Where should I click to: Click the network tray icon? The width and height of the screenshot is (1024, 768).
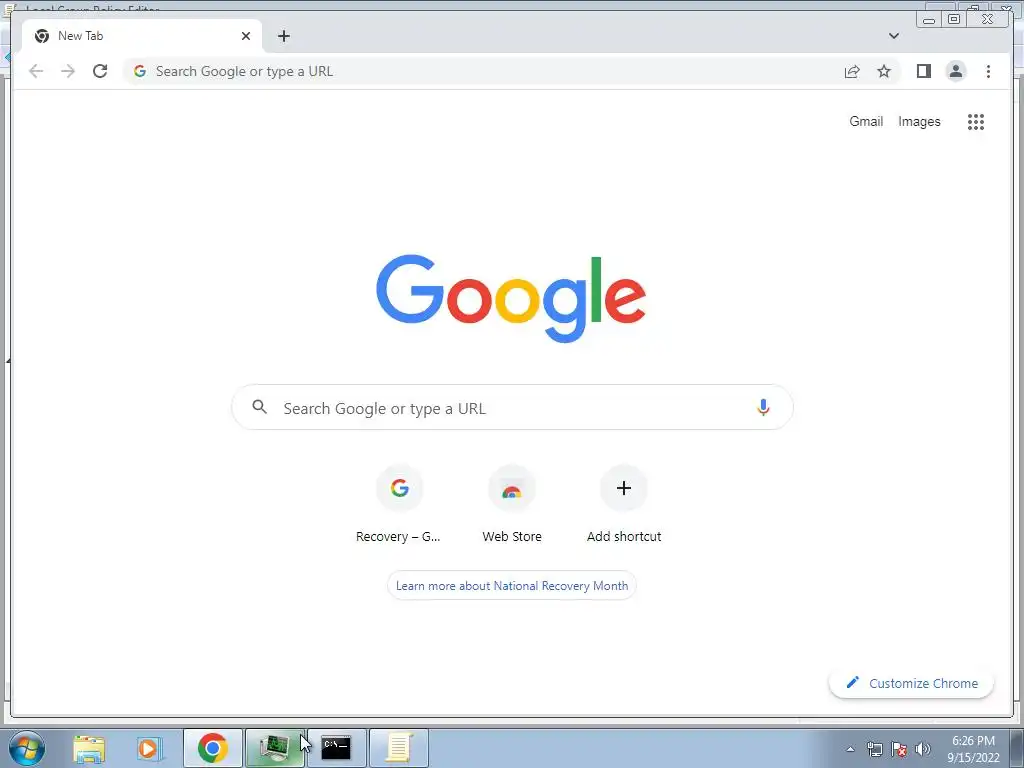coord(875,749)
